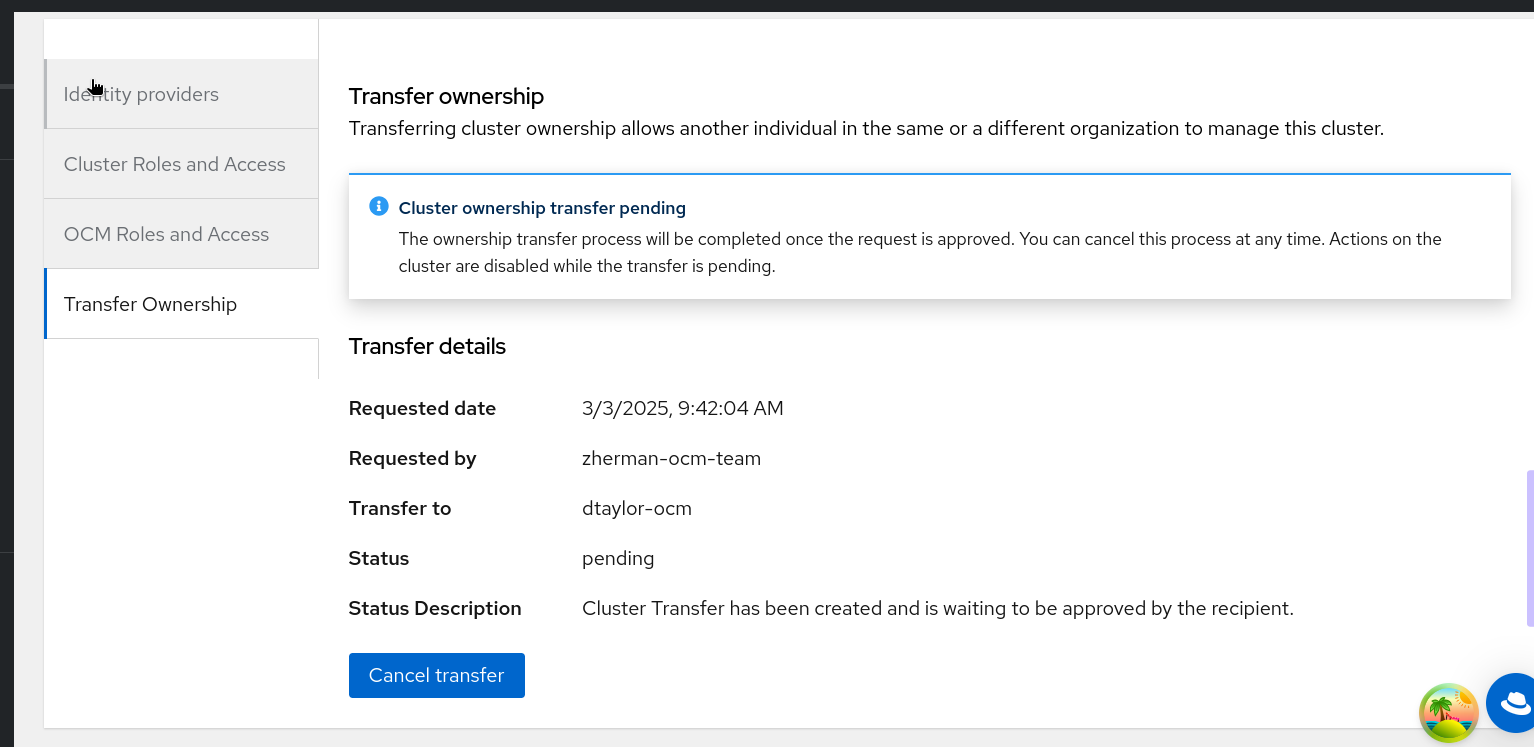Click the "Transfer ownership" heading
The width and height of the screenshot is (1534, 747).
tap(446, 96)
